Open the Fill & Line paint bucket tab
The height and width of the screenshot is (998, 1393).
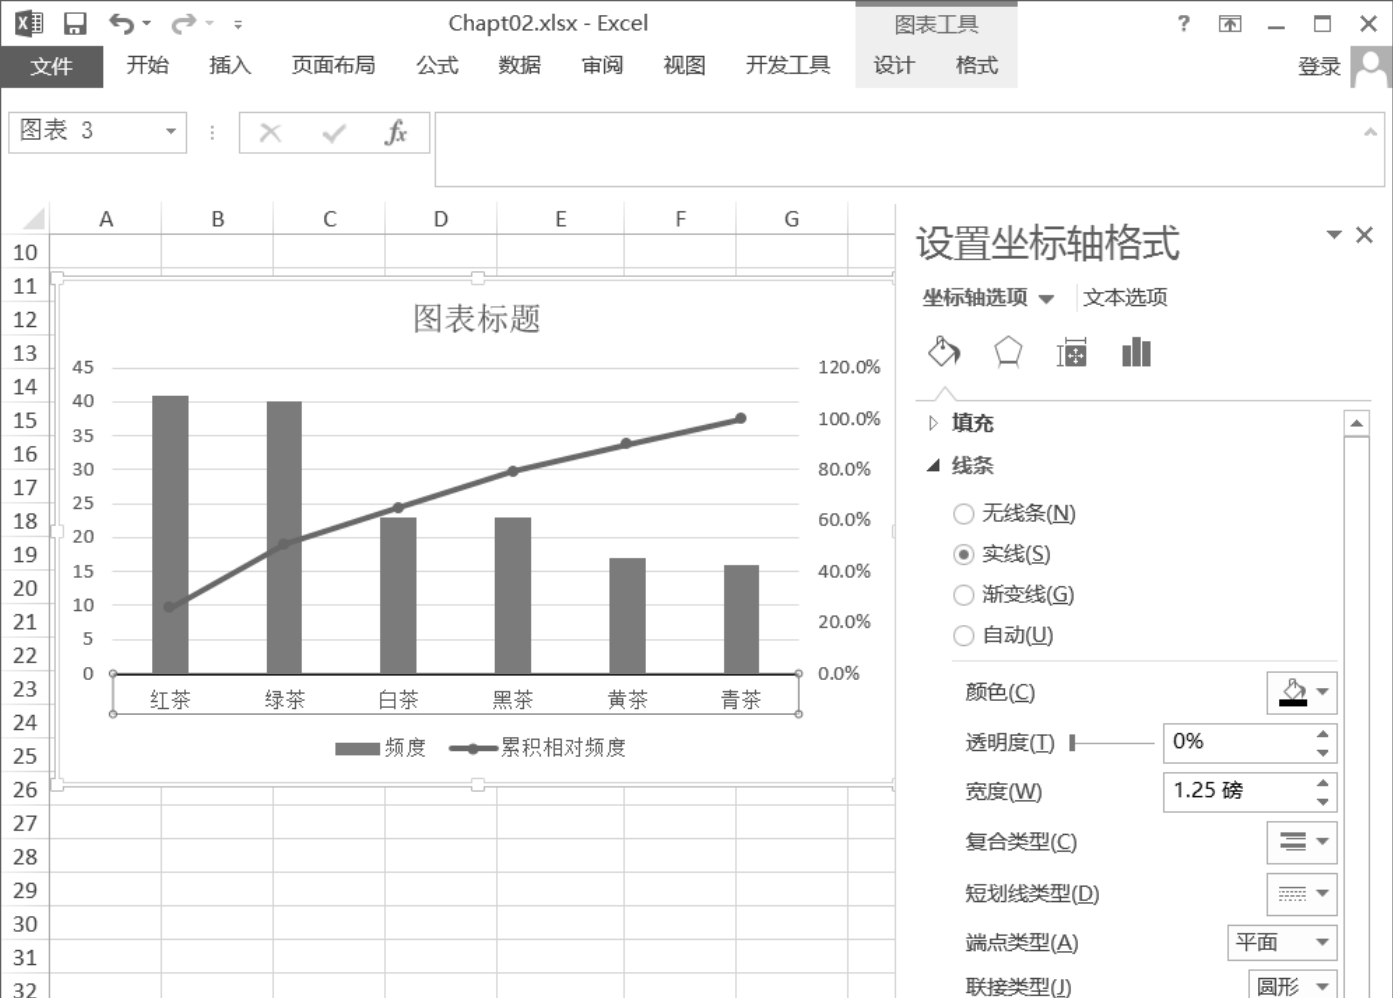[944, 352]
